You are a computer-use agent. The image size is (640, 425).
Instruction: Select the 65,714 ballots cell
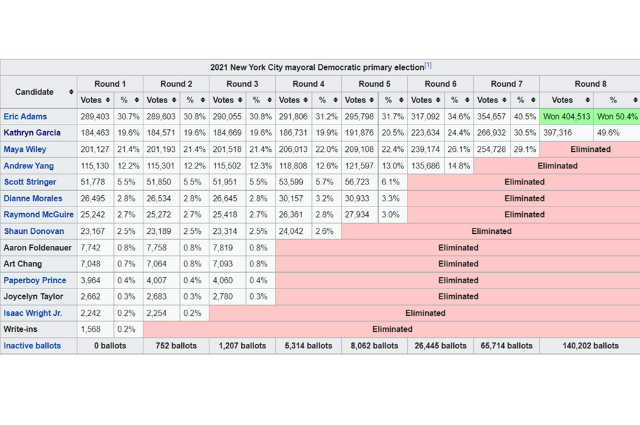507,346
